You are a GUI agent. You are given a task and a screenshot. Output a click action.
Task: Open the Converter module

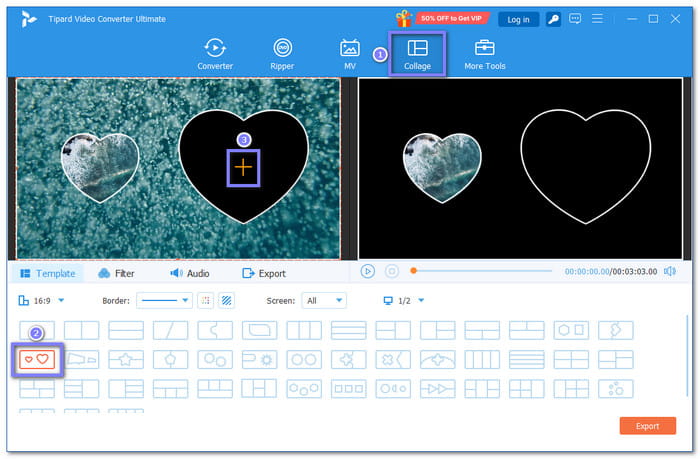pos(214,54)
